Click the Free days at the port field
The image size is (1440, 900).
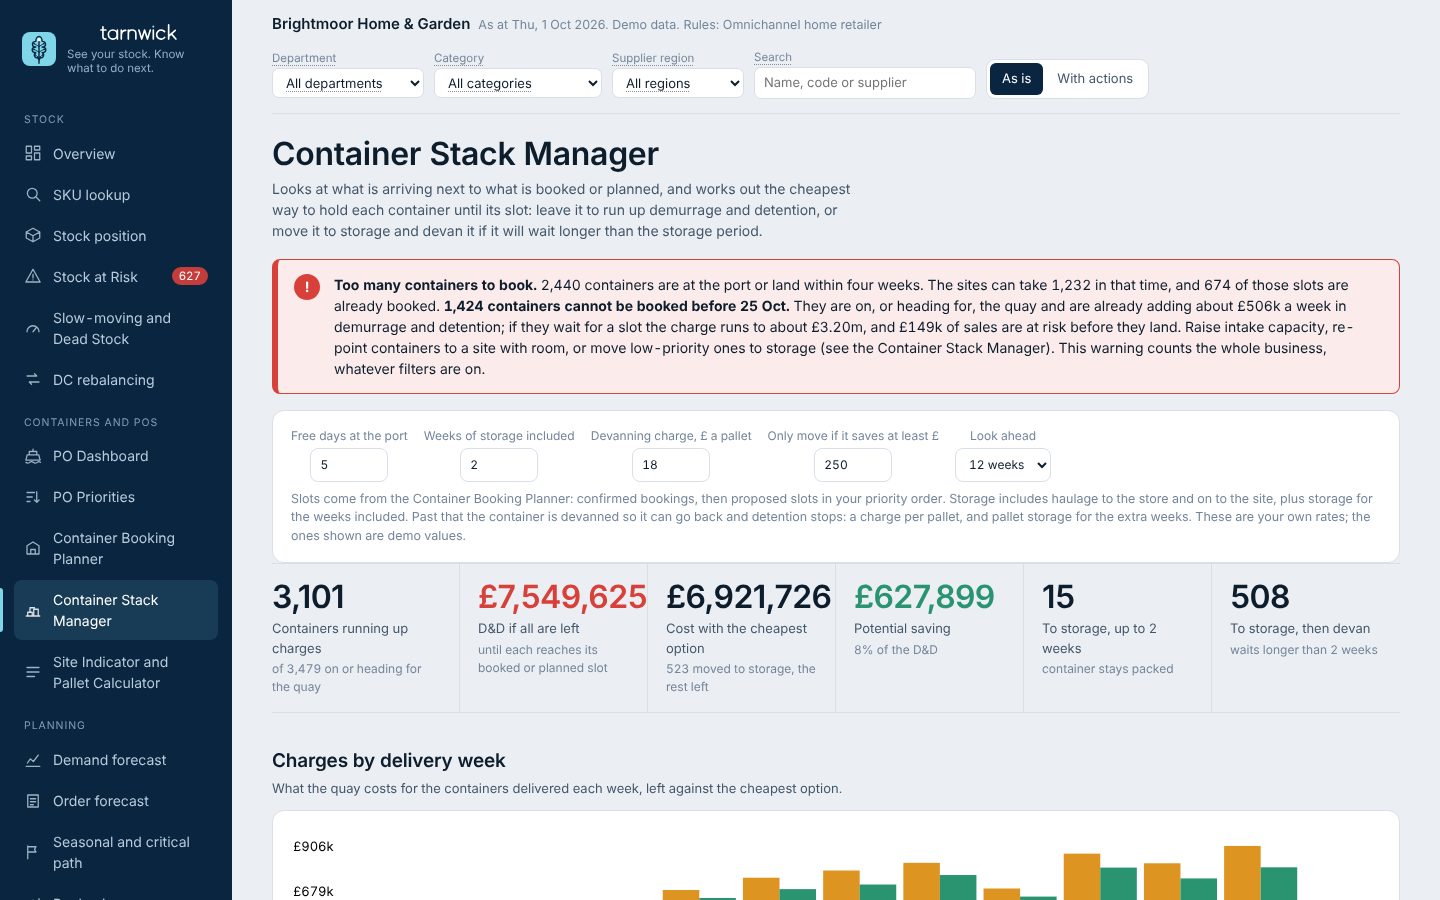coord(349,465)
